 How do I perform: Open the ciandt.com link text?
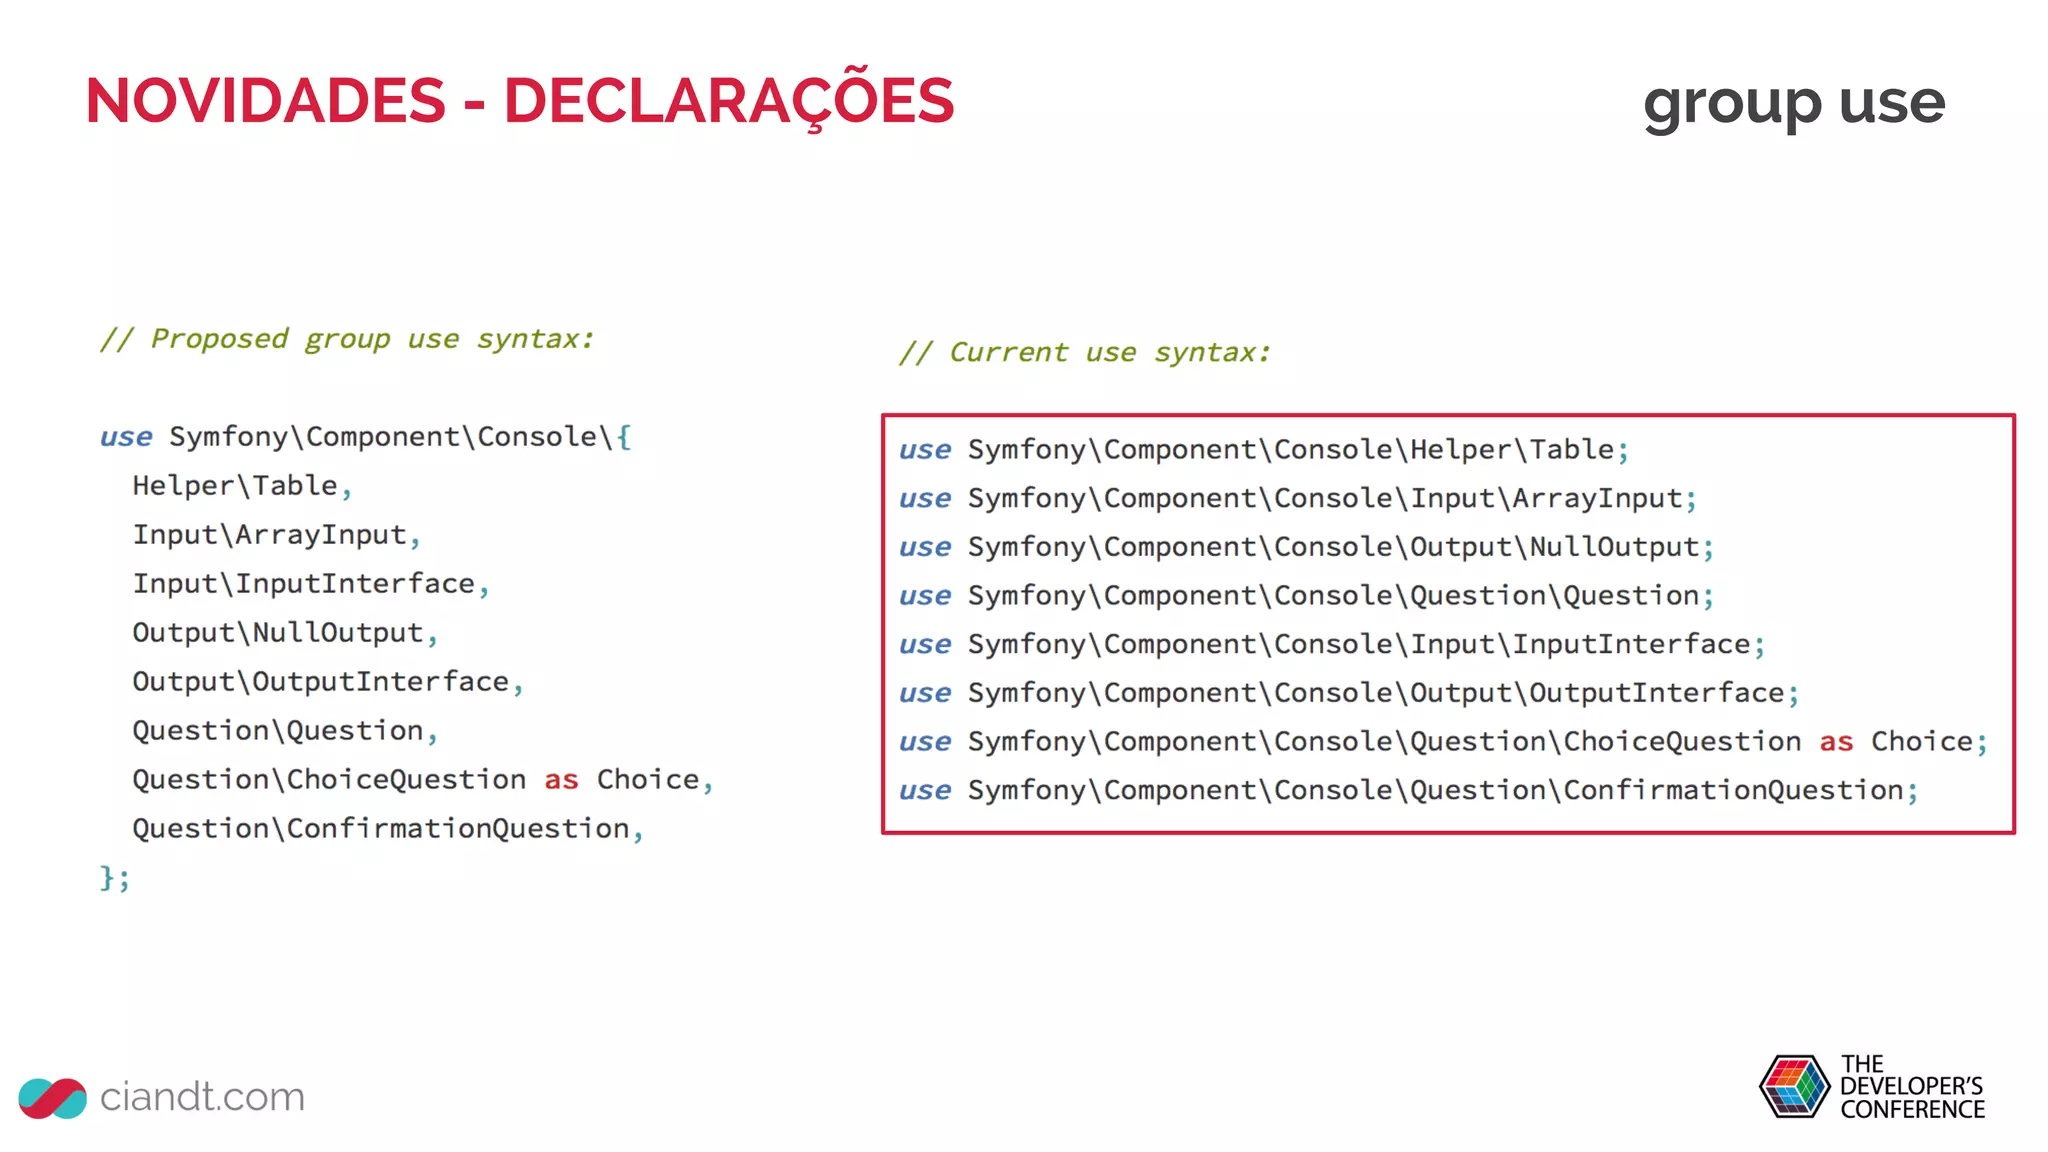point(202,1097)
